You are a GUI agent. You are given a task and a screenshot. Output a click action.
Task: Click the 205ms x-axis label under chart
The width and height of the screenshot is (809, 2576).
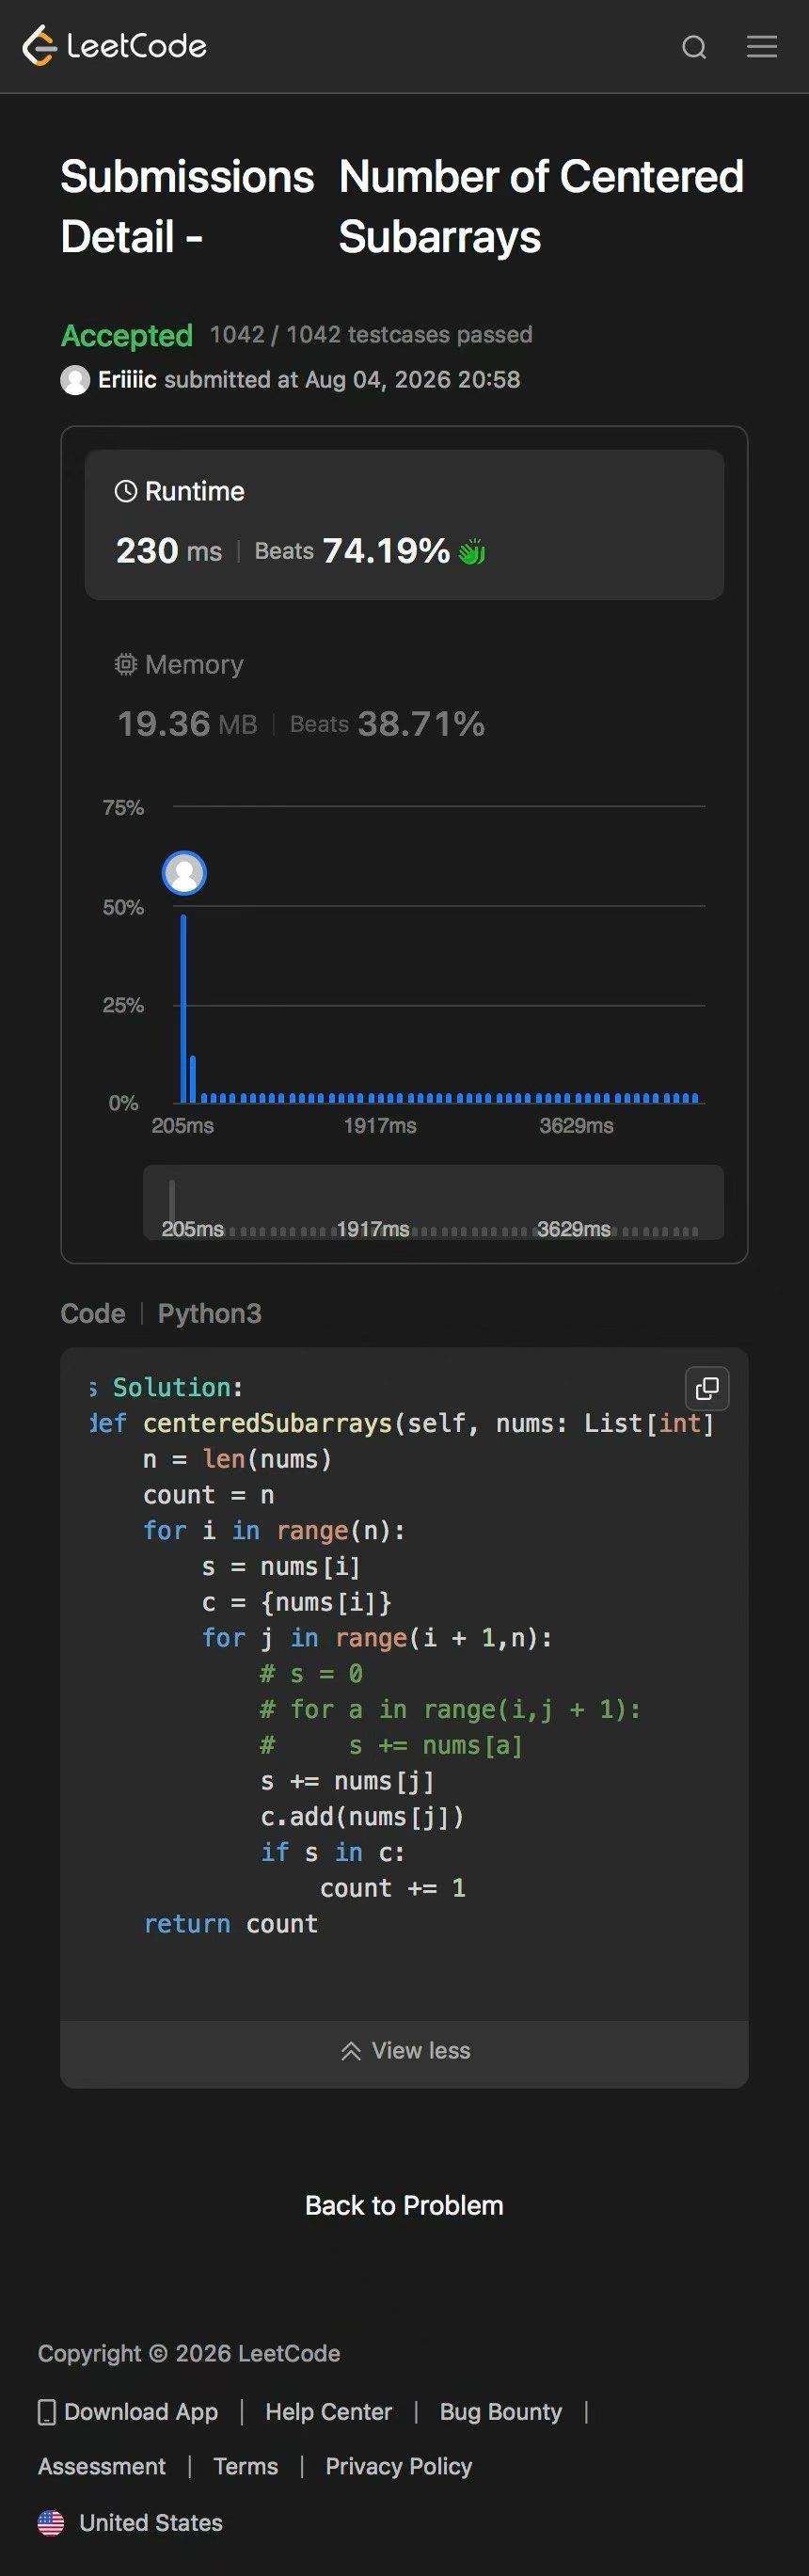[183, 1126]
